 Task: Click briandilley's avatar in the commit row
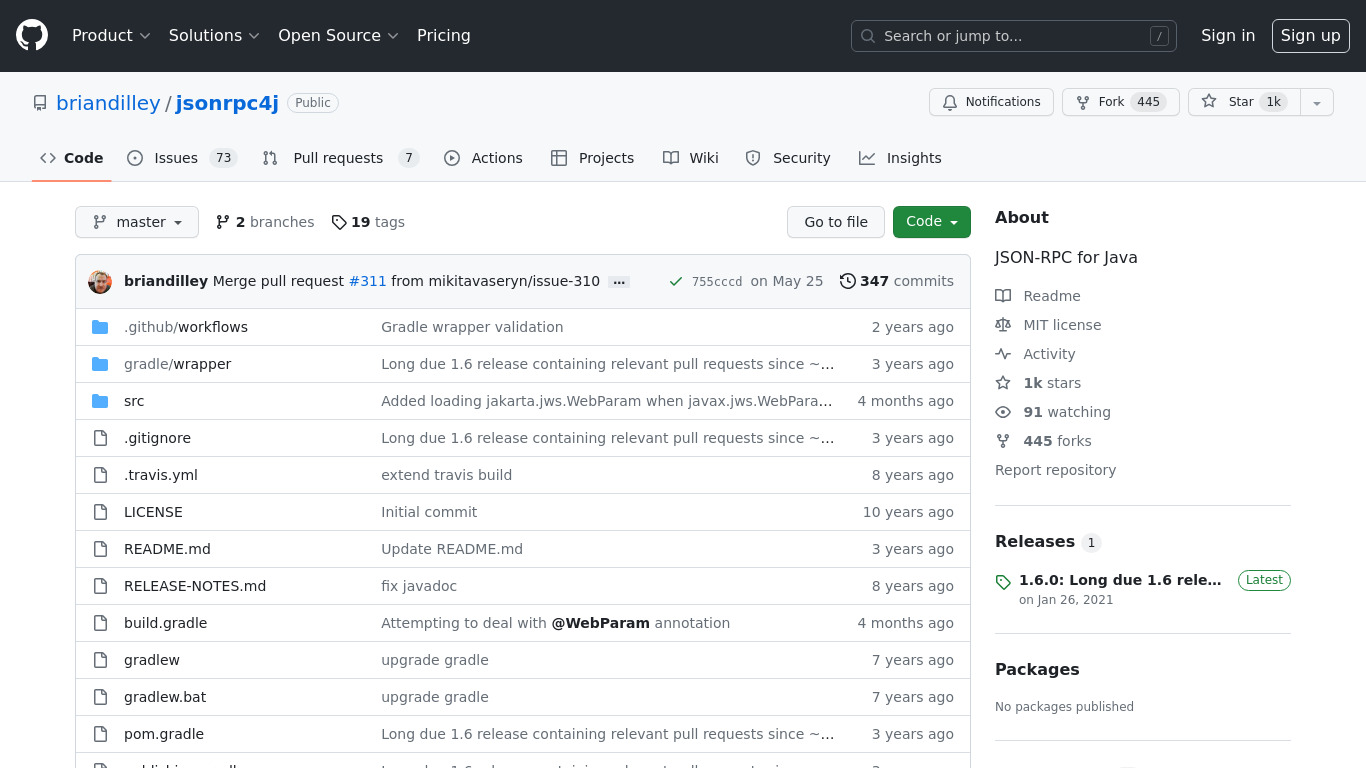tap(100, 282)
